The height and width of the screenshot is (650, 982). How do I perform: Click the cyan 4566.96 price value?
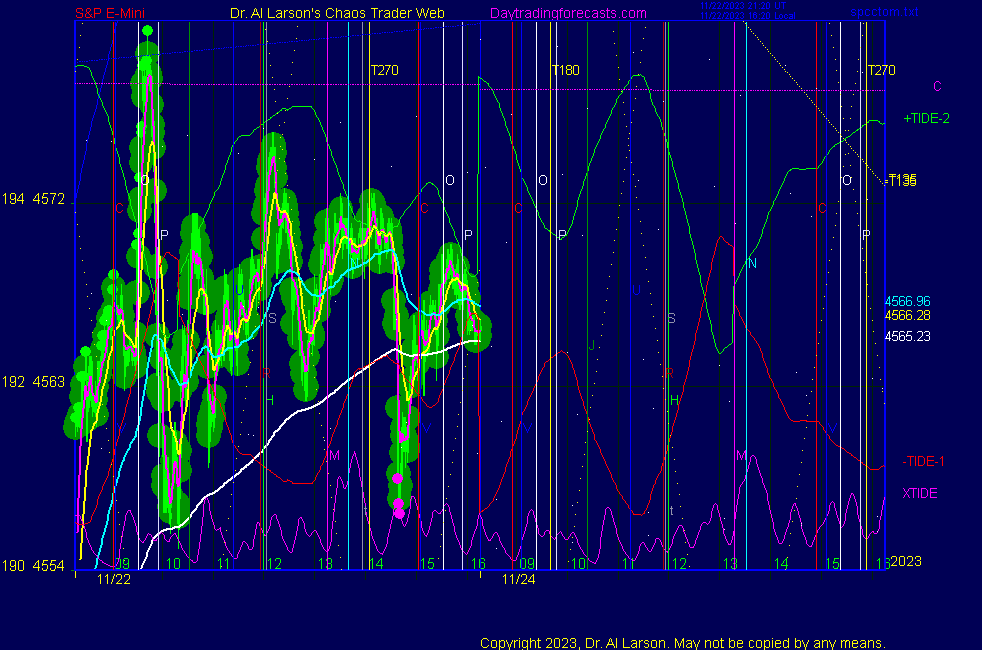(x=907, y=301)
